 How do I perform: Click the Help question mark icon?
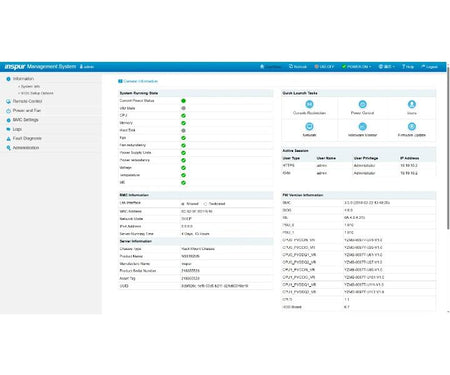point(403,67)
